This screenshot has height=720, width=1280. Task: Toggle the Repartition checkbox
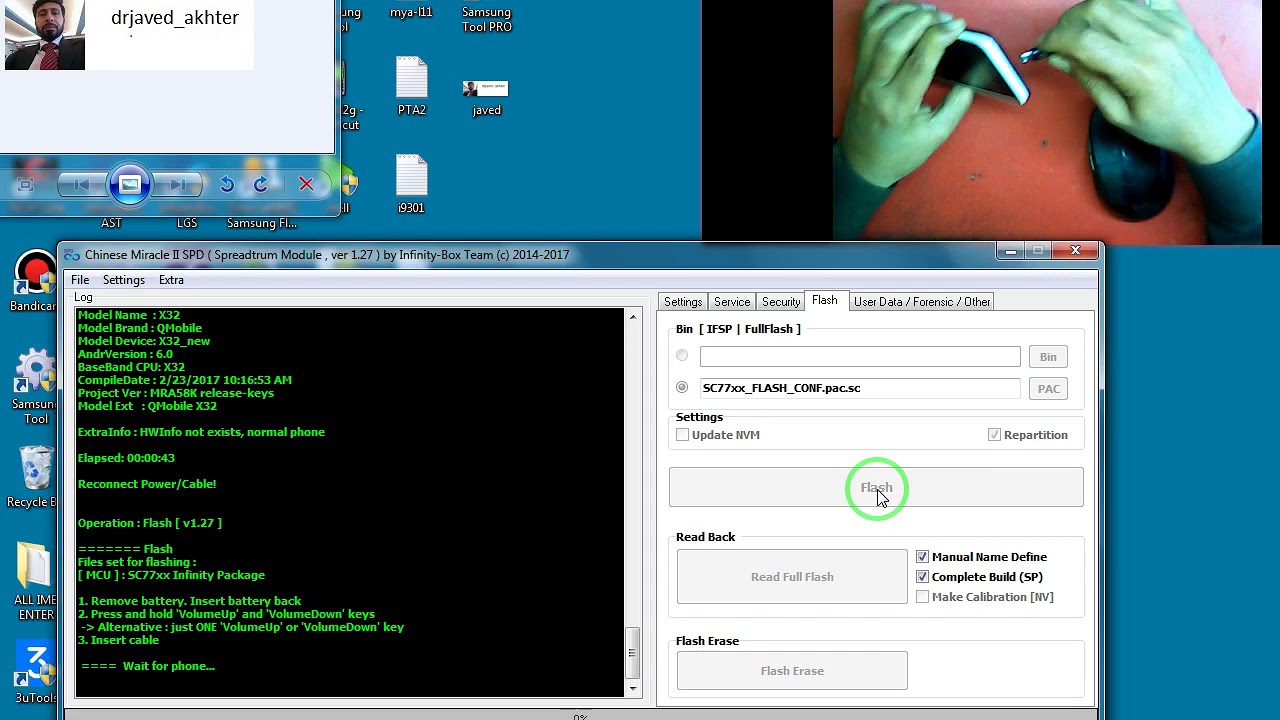(994, 435)
